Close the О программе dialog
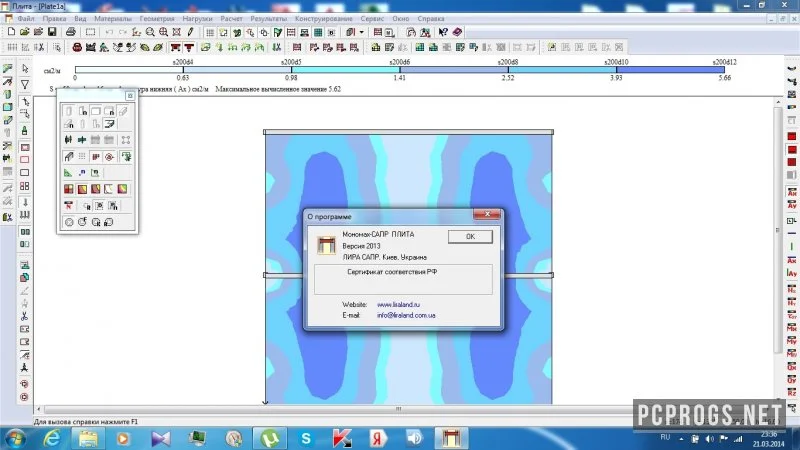This screenshot has height=450, width=800. point(487,214)
